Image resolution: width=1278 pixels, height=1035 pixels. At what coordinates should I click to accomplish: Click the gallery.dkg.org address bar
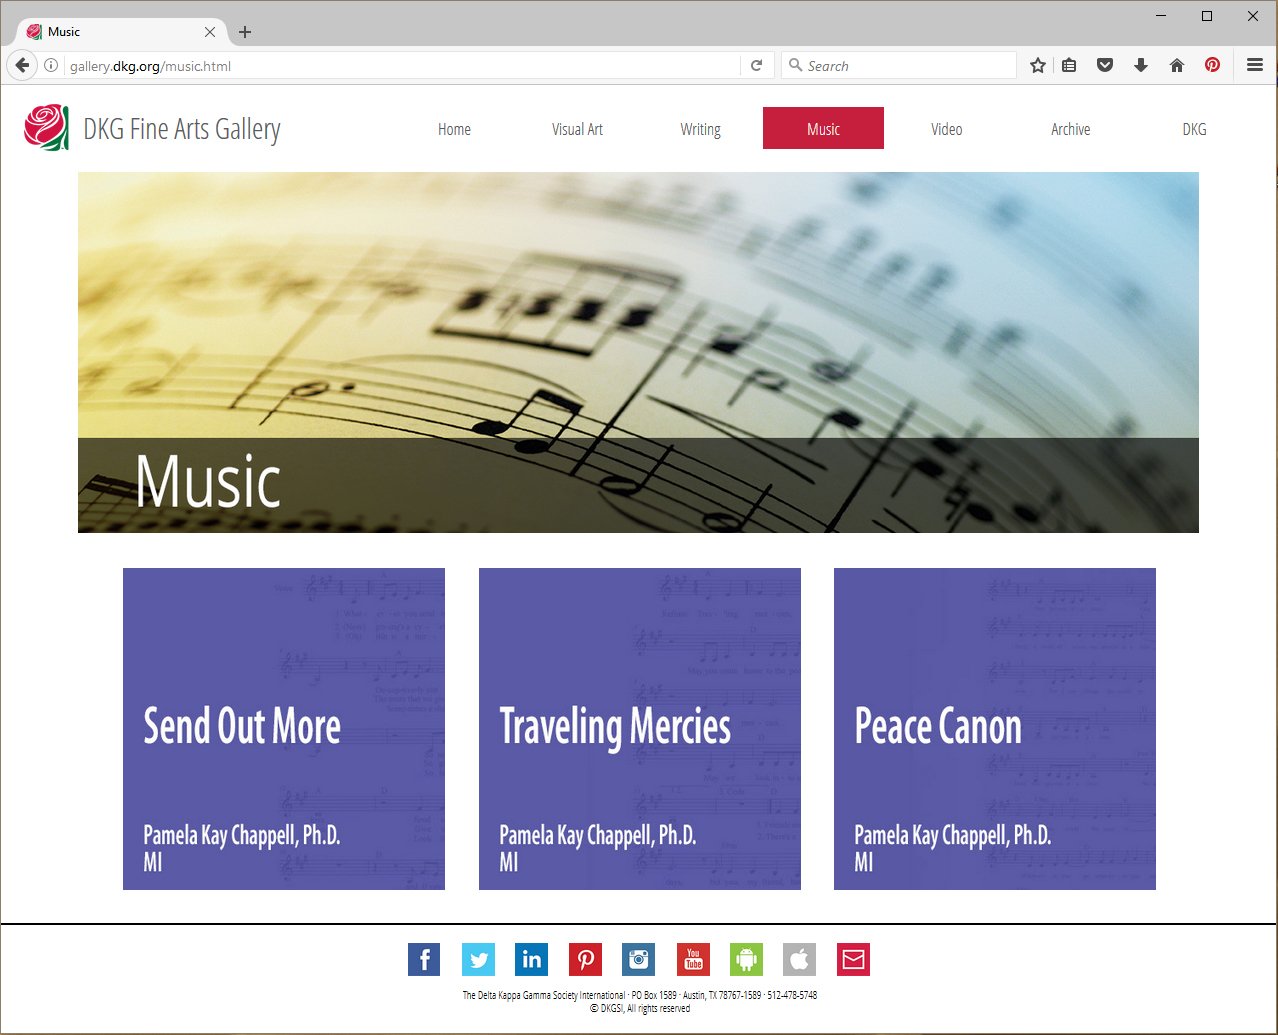coord(400,65)
